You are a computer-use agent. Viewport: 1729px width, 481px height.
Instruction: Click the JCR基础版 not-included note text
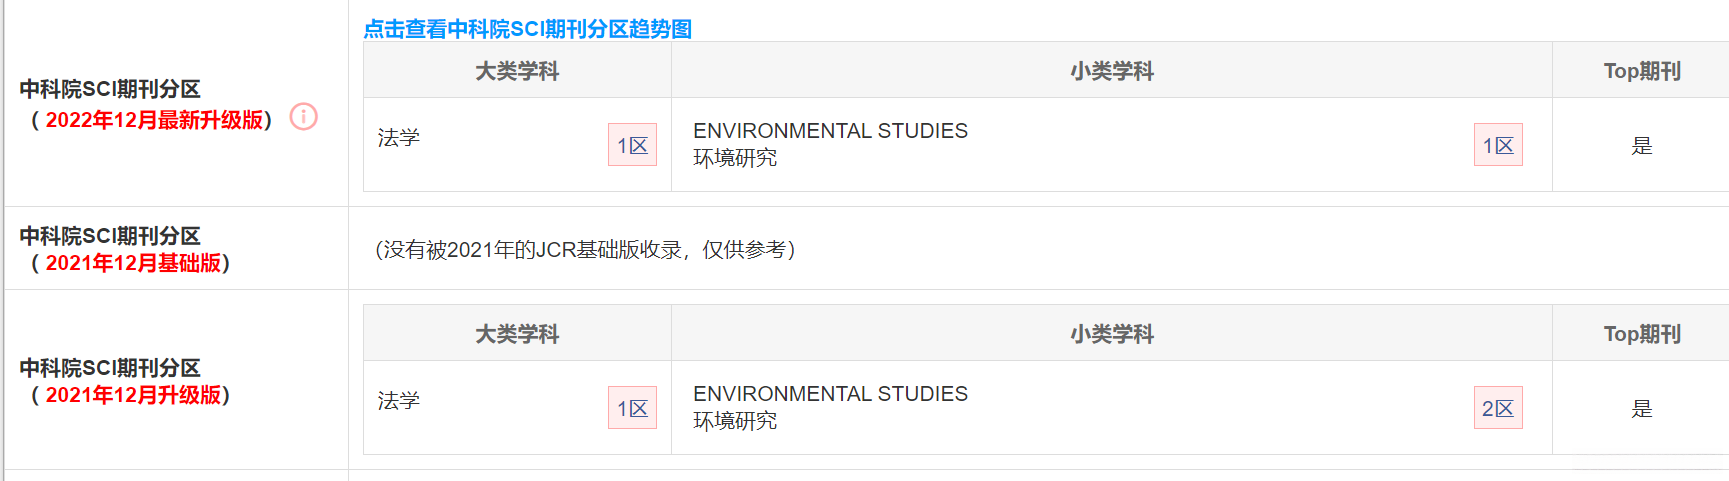pyautogui.click(x=585, y=250)
